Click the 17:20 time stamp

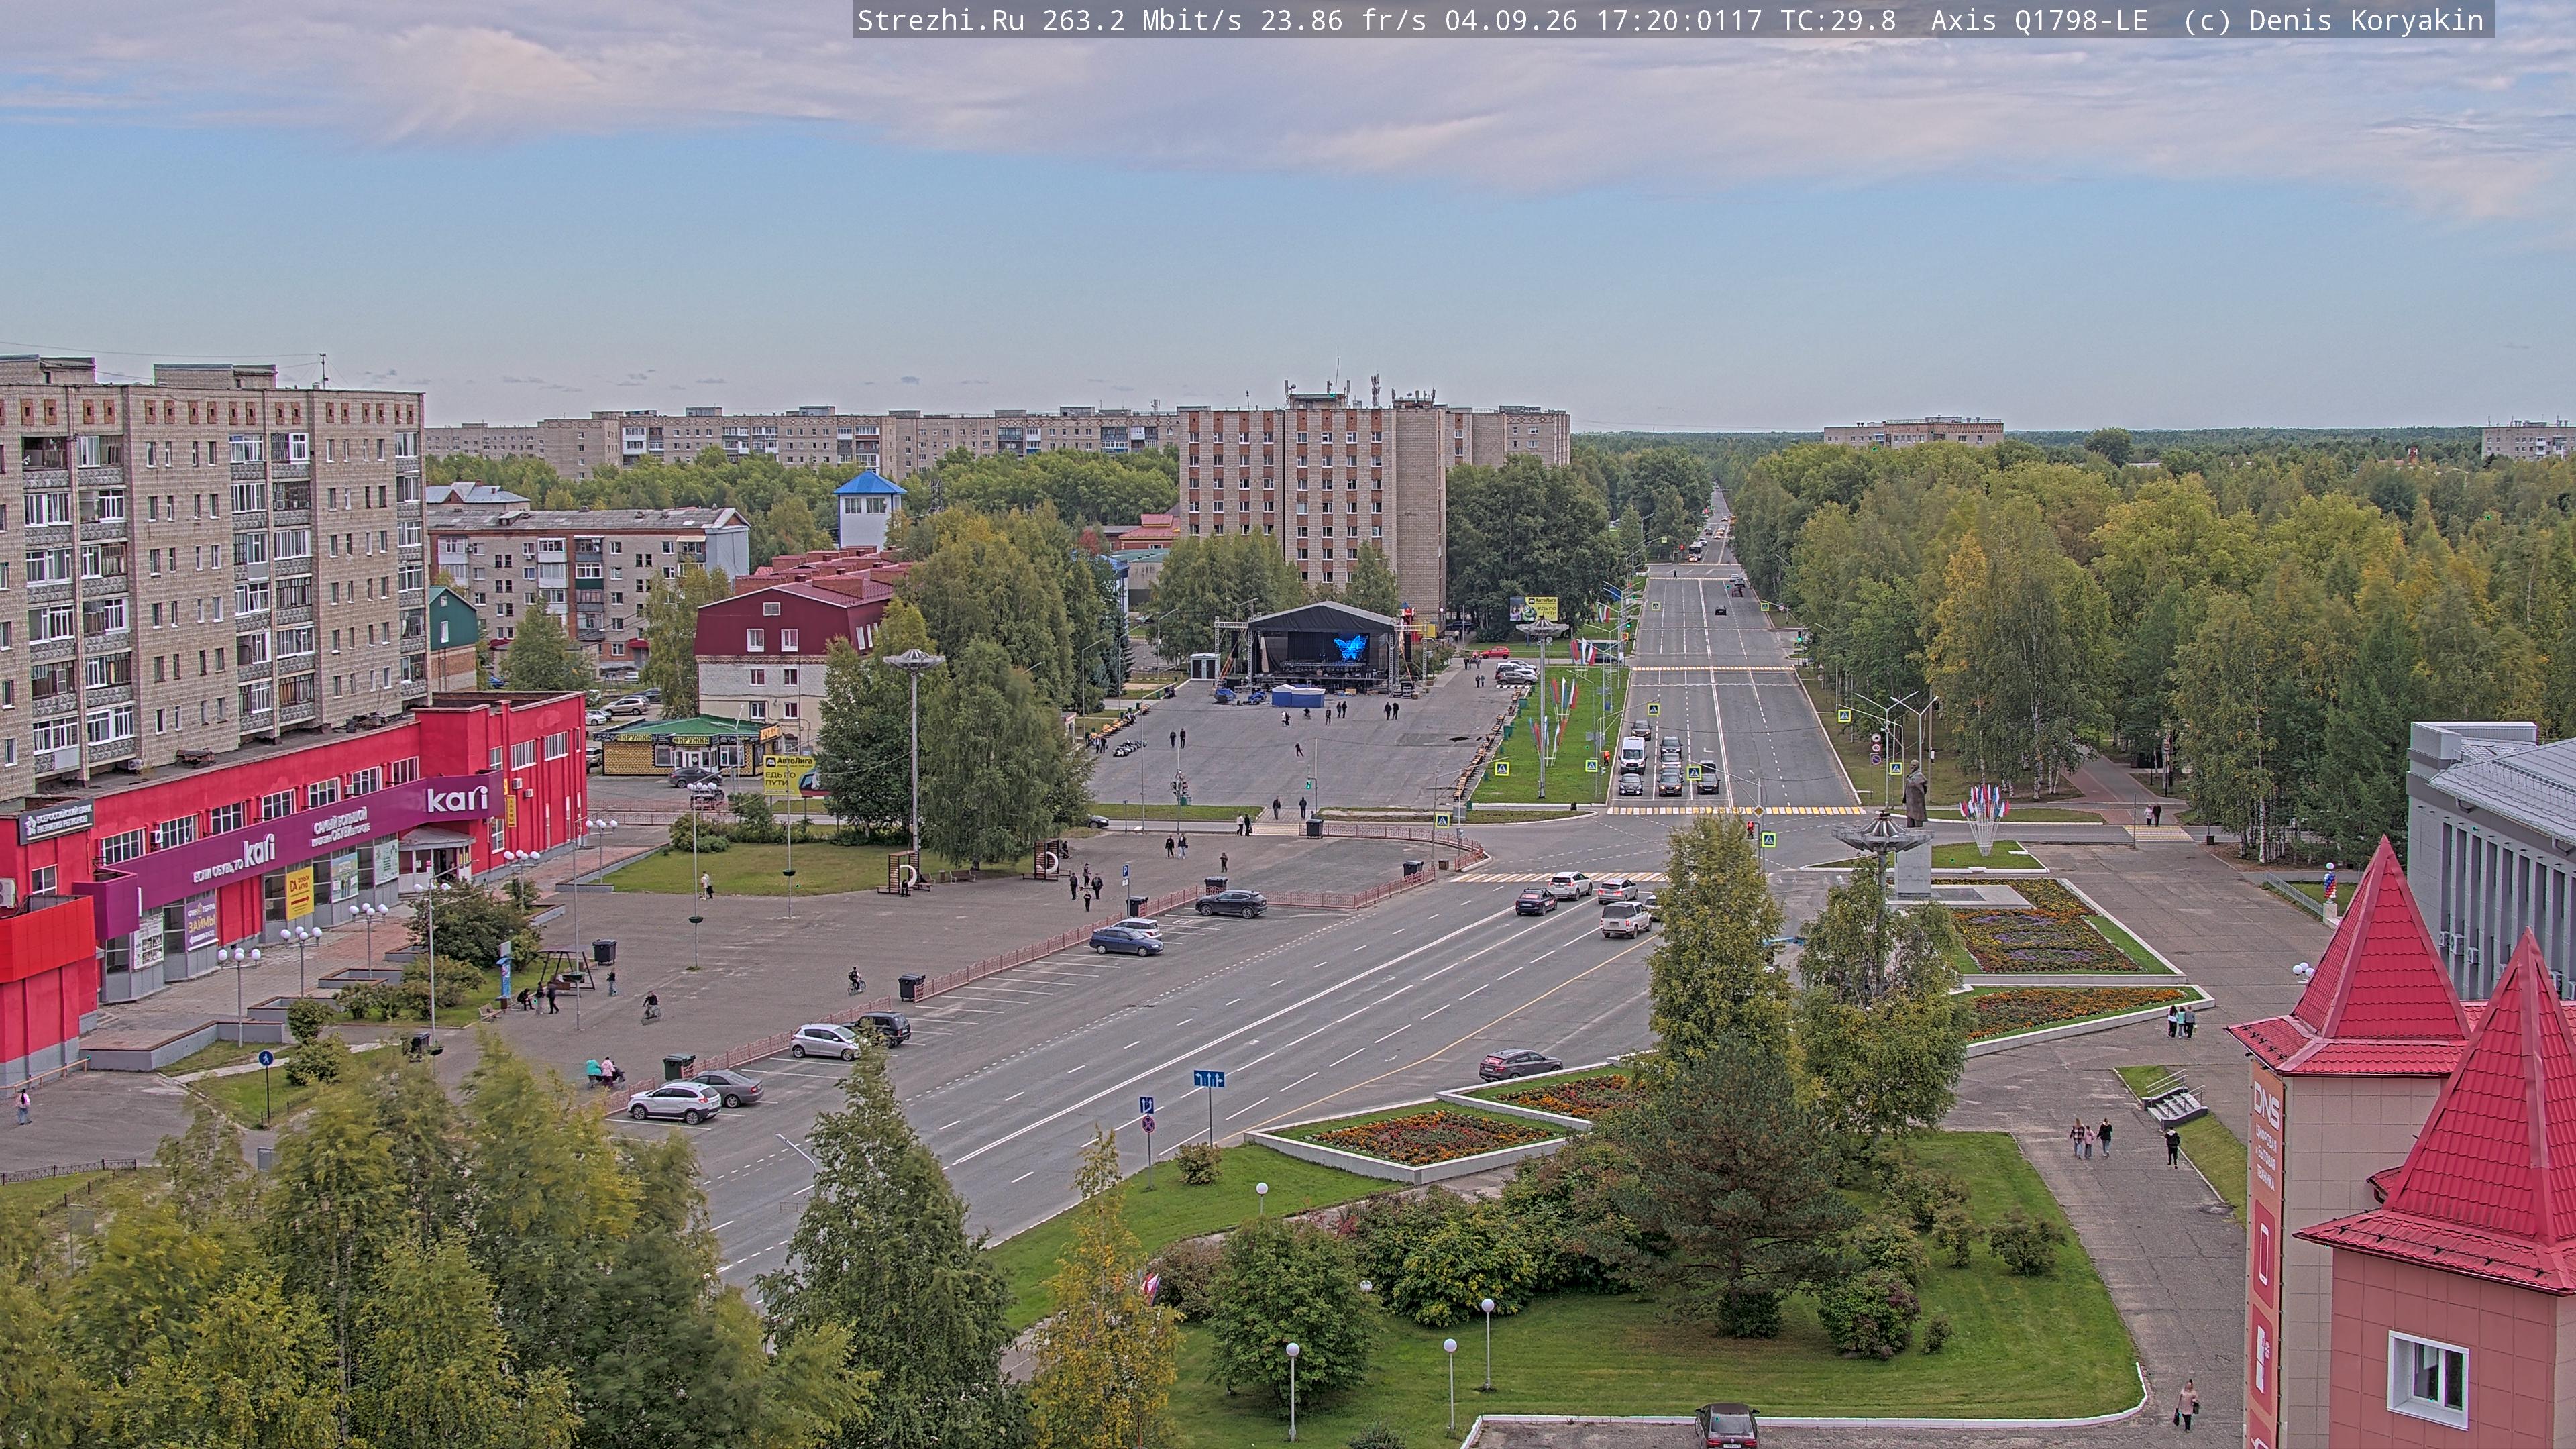pyautogui.click(x=1637, y=20)
